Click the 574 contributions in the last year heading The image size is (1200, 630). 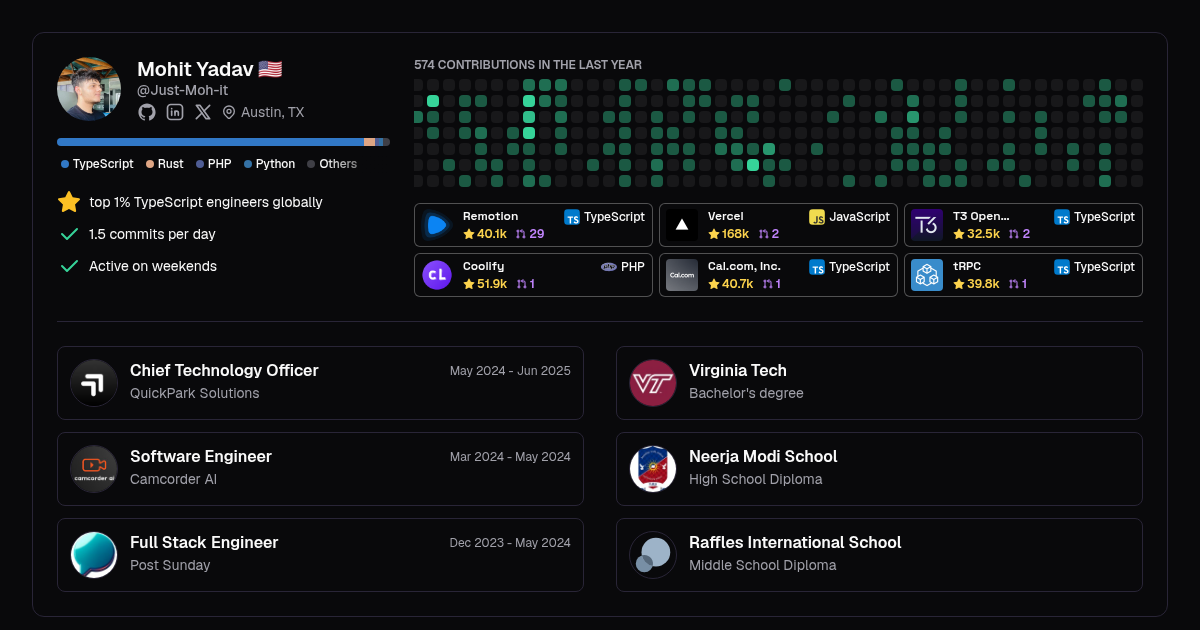coord(528,65)
